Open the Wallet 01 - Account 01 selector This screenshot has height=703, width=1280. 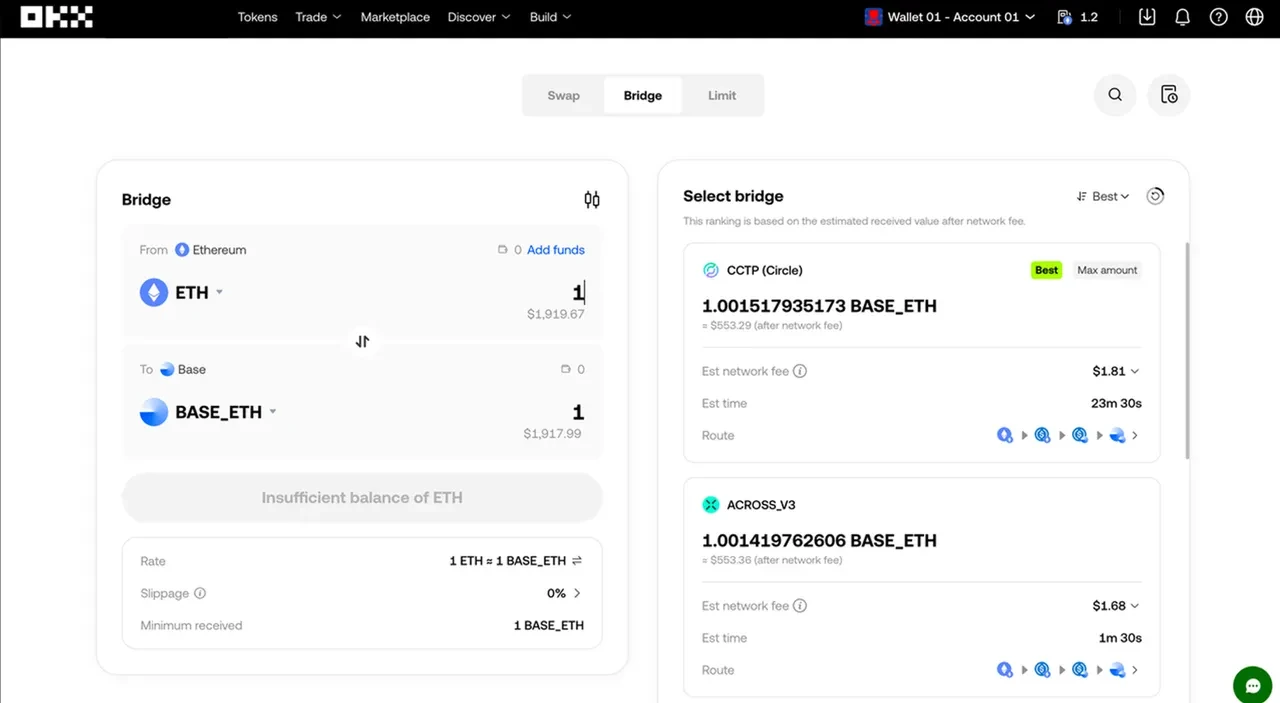(x=950, y=17)
